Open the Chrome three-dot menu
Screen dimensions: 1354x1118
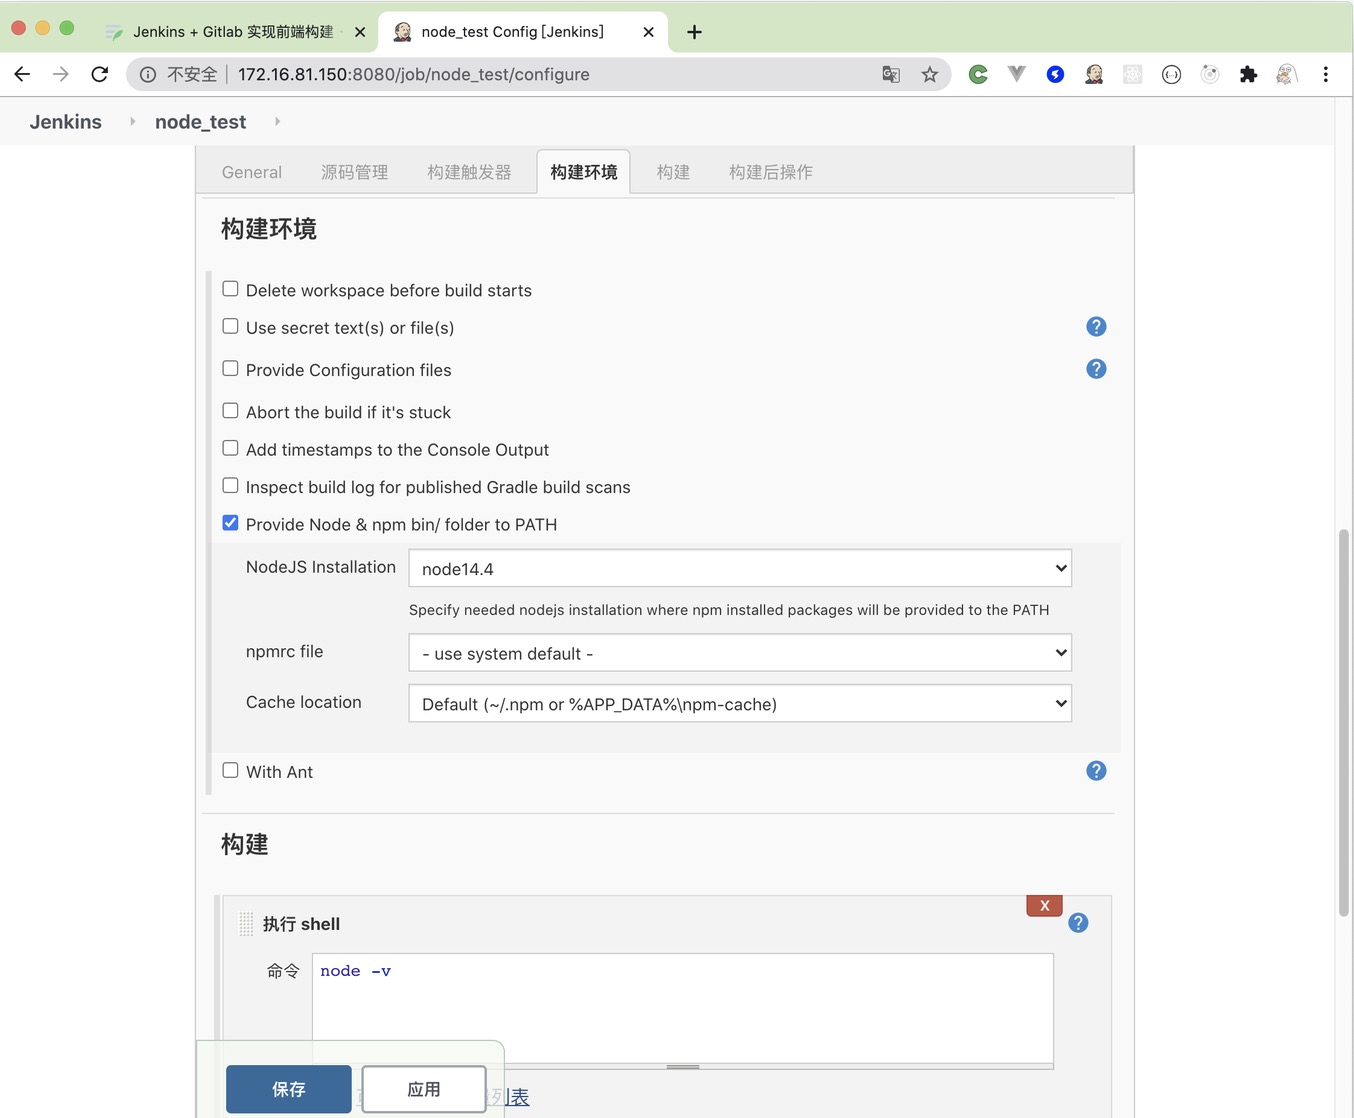[1326, 74]
